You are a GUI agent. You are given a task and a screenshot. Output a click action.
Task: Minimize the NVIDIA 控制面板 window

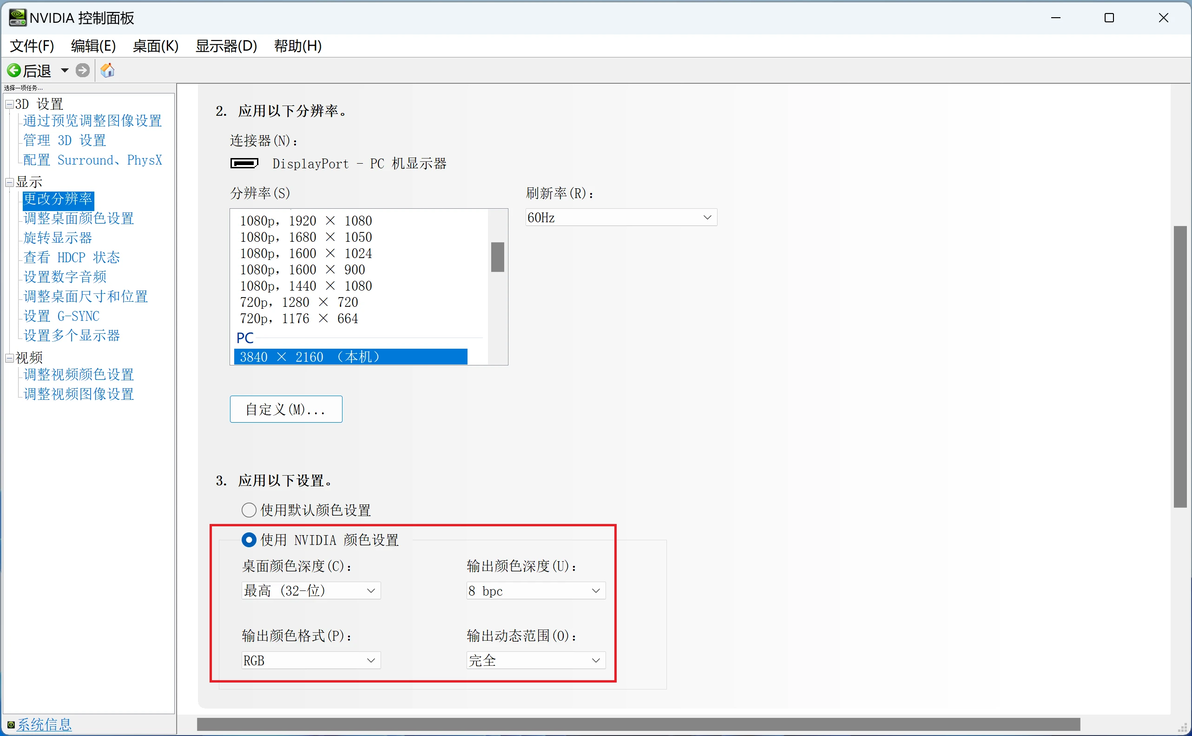(1055, 17)
